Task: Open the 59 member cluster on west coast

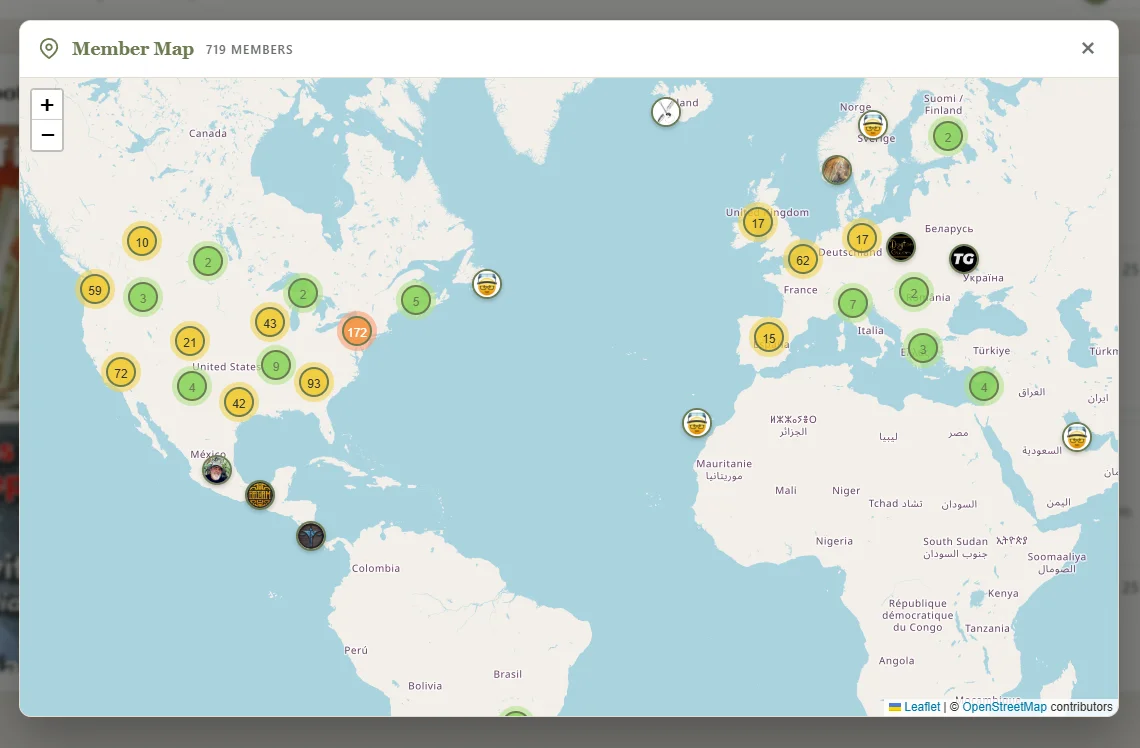Action: [95, 290]
